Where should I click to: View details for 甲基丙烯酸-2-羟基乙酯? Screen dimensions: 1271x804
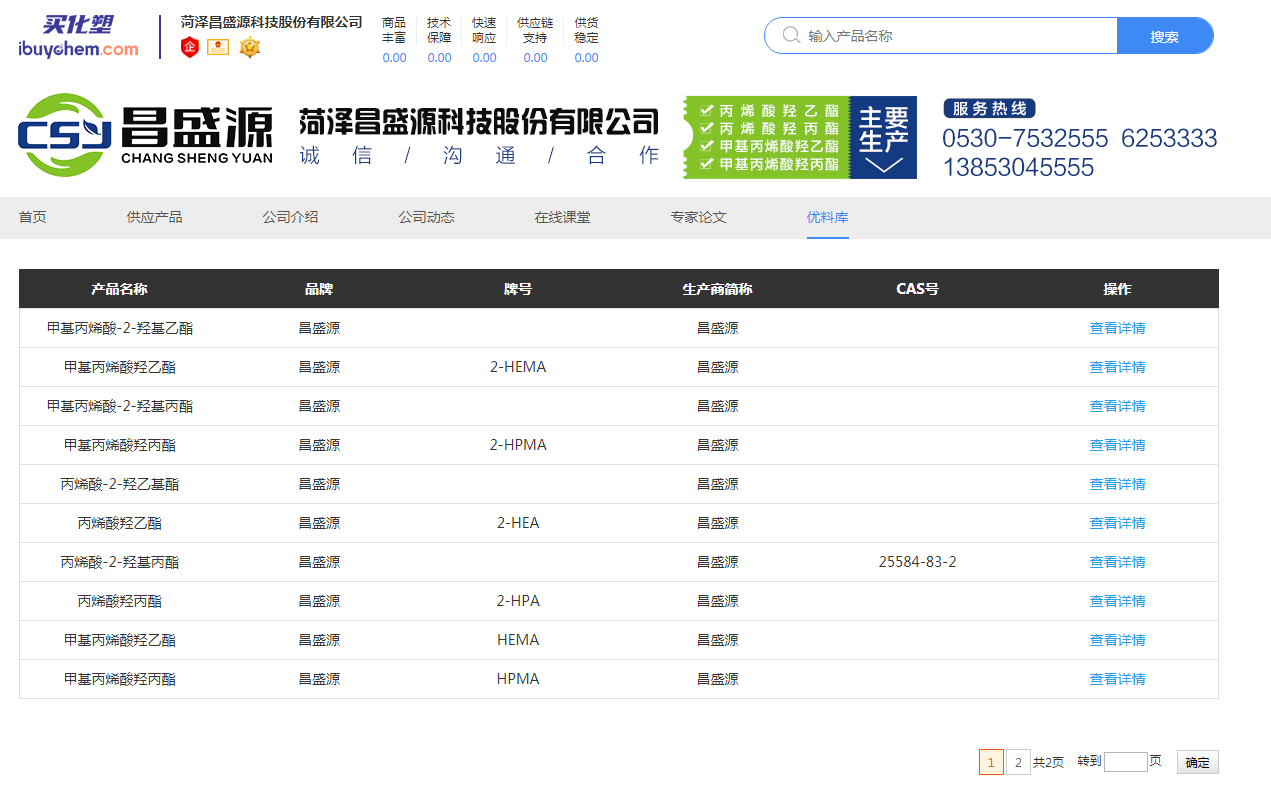point(1117,328)
